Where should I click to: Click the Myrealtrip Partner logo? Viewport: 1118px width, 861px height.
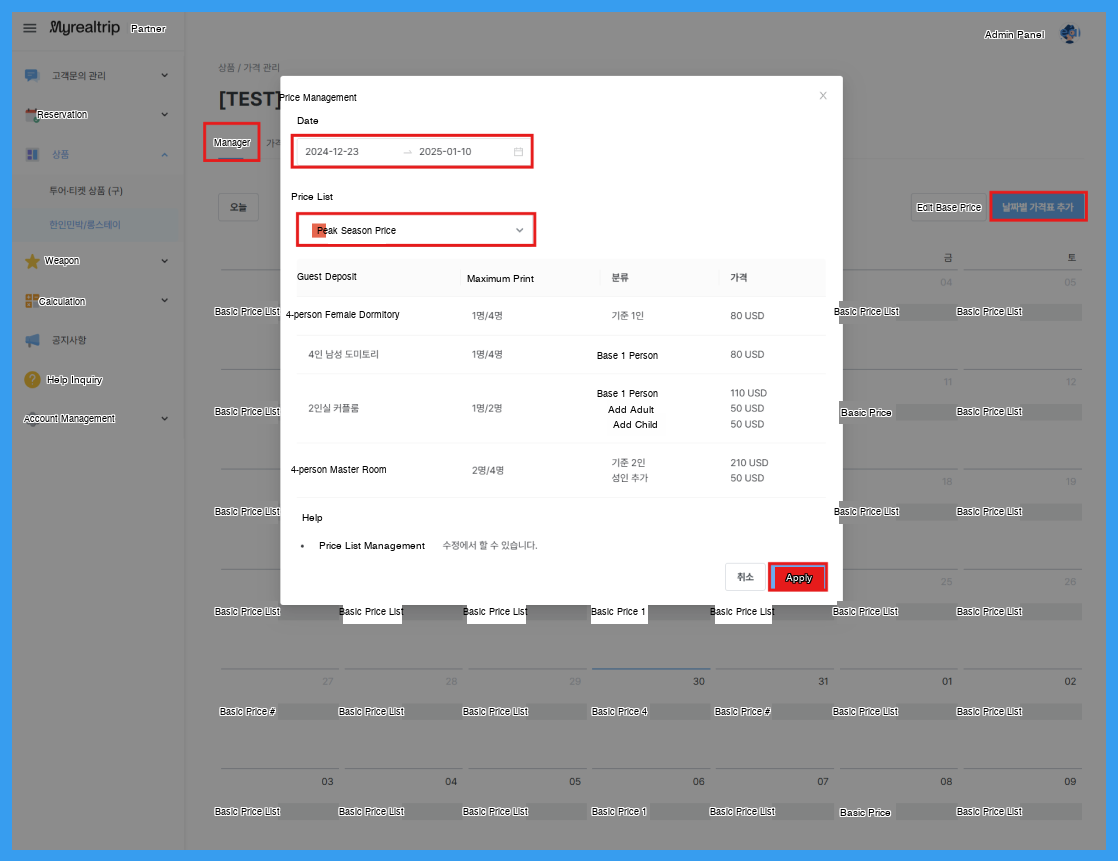click(107, 28)
